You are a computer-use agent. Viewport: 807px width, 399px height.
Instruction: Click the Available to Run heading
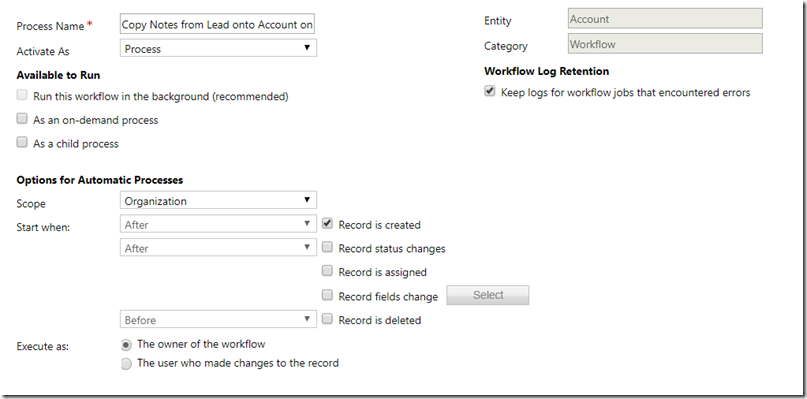point(58,75)
